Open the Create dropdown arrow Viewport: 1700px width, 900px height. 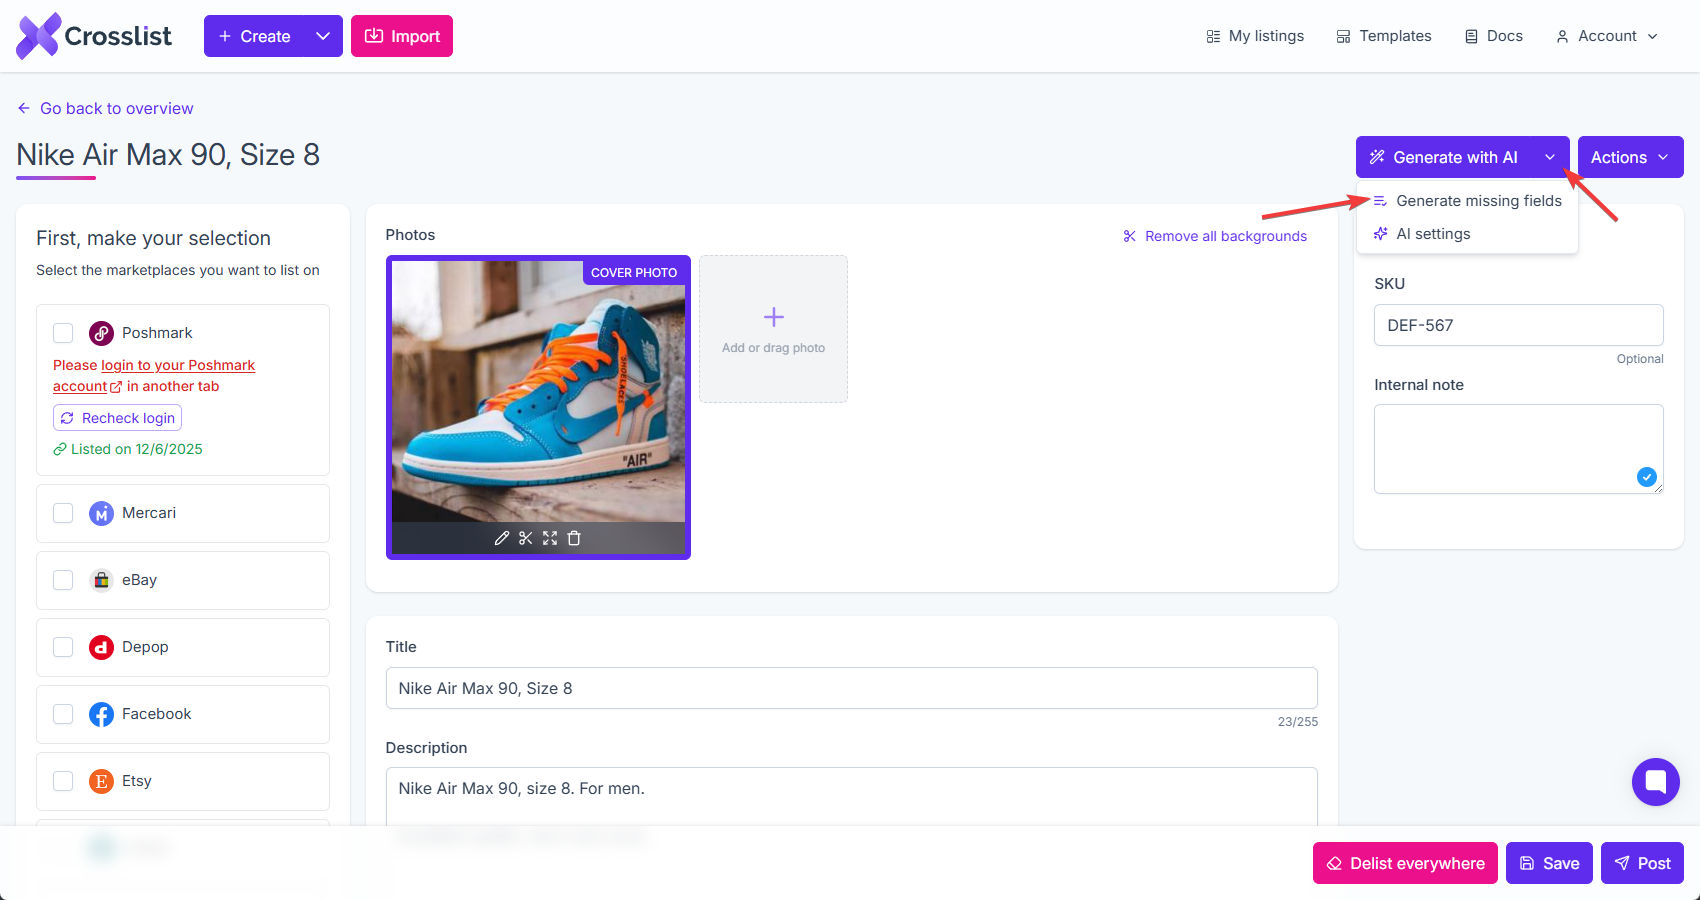click(x=323, y=36)
